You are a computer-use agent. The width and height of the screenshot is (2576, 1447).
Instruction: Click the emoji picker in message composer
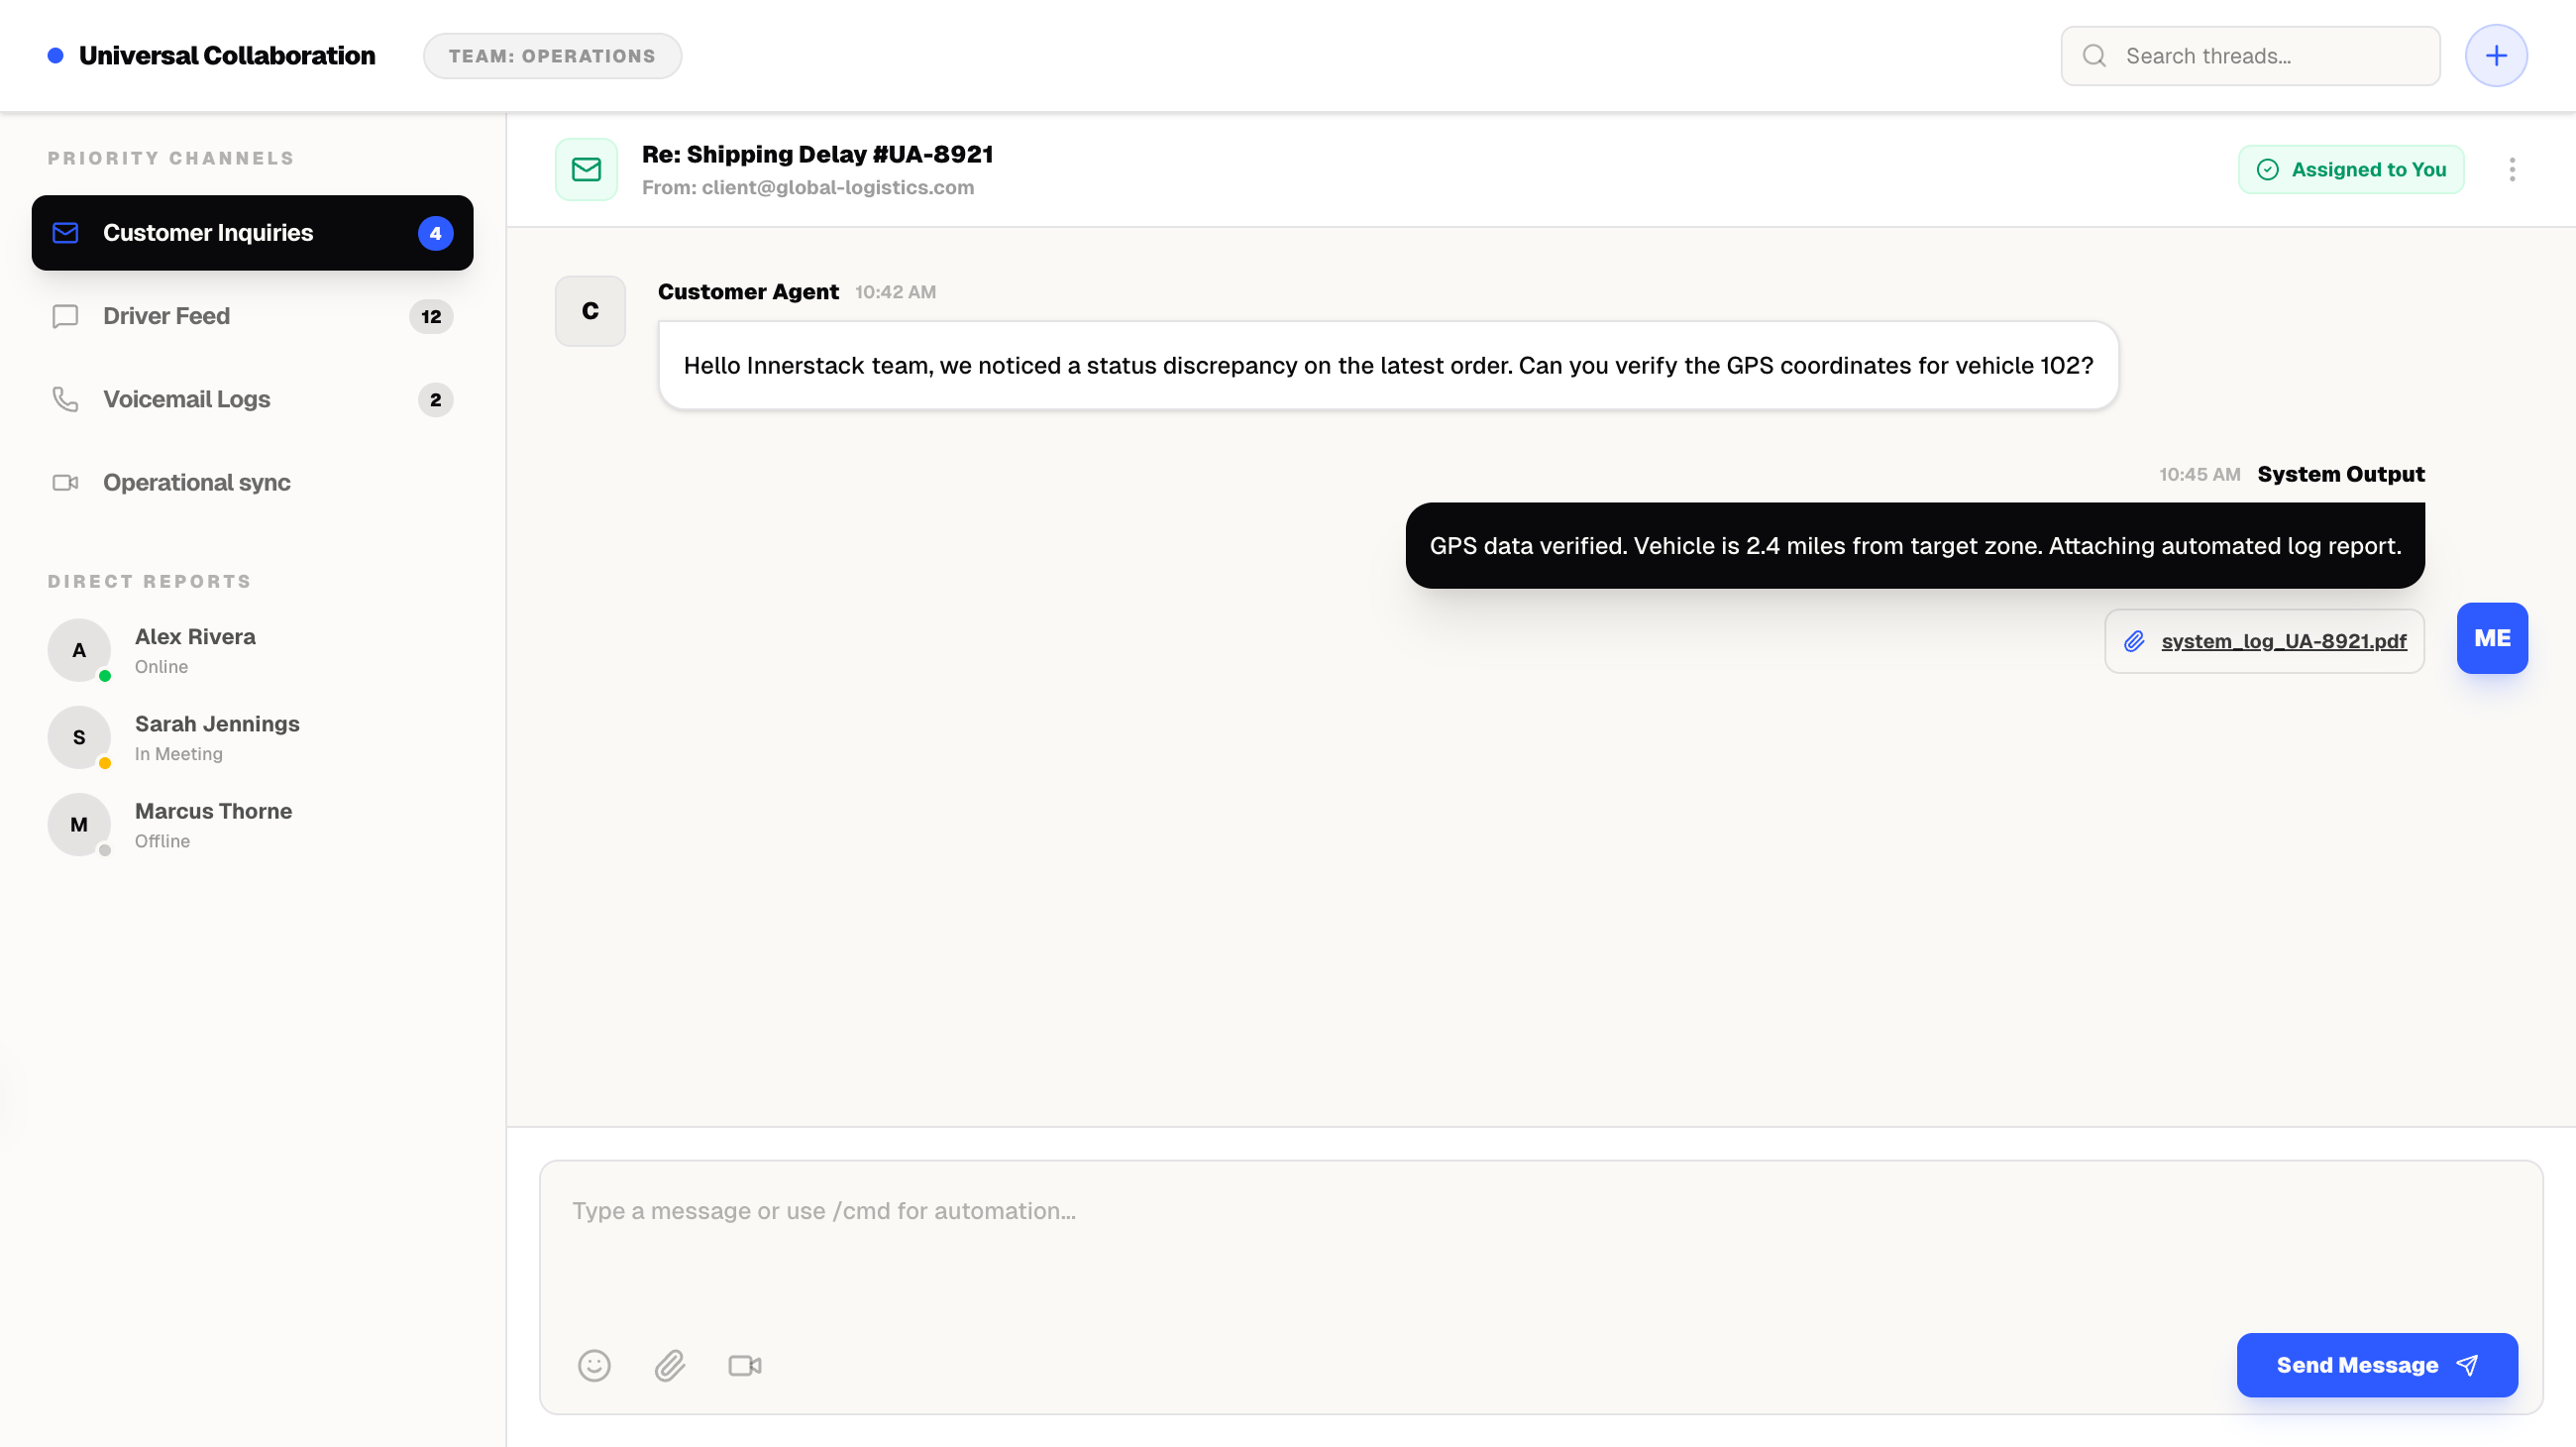coord(595,1365)
